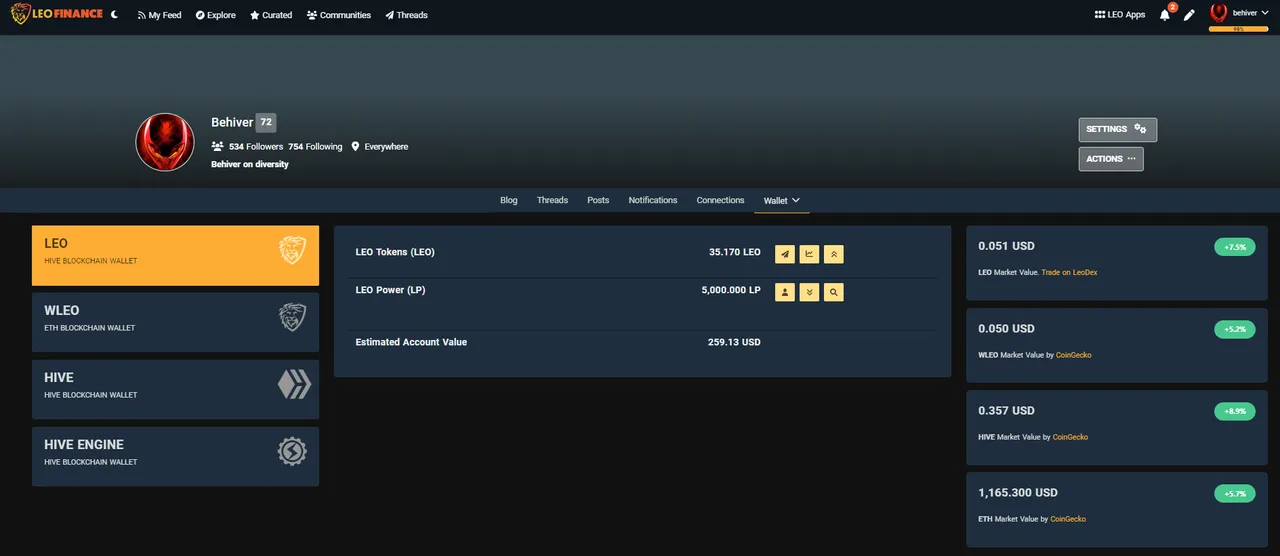Send LEO tokens with paper-plane icon

pyautogui.click(x=785, y=254)
